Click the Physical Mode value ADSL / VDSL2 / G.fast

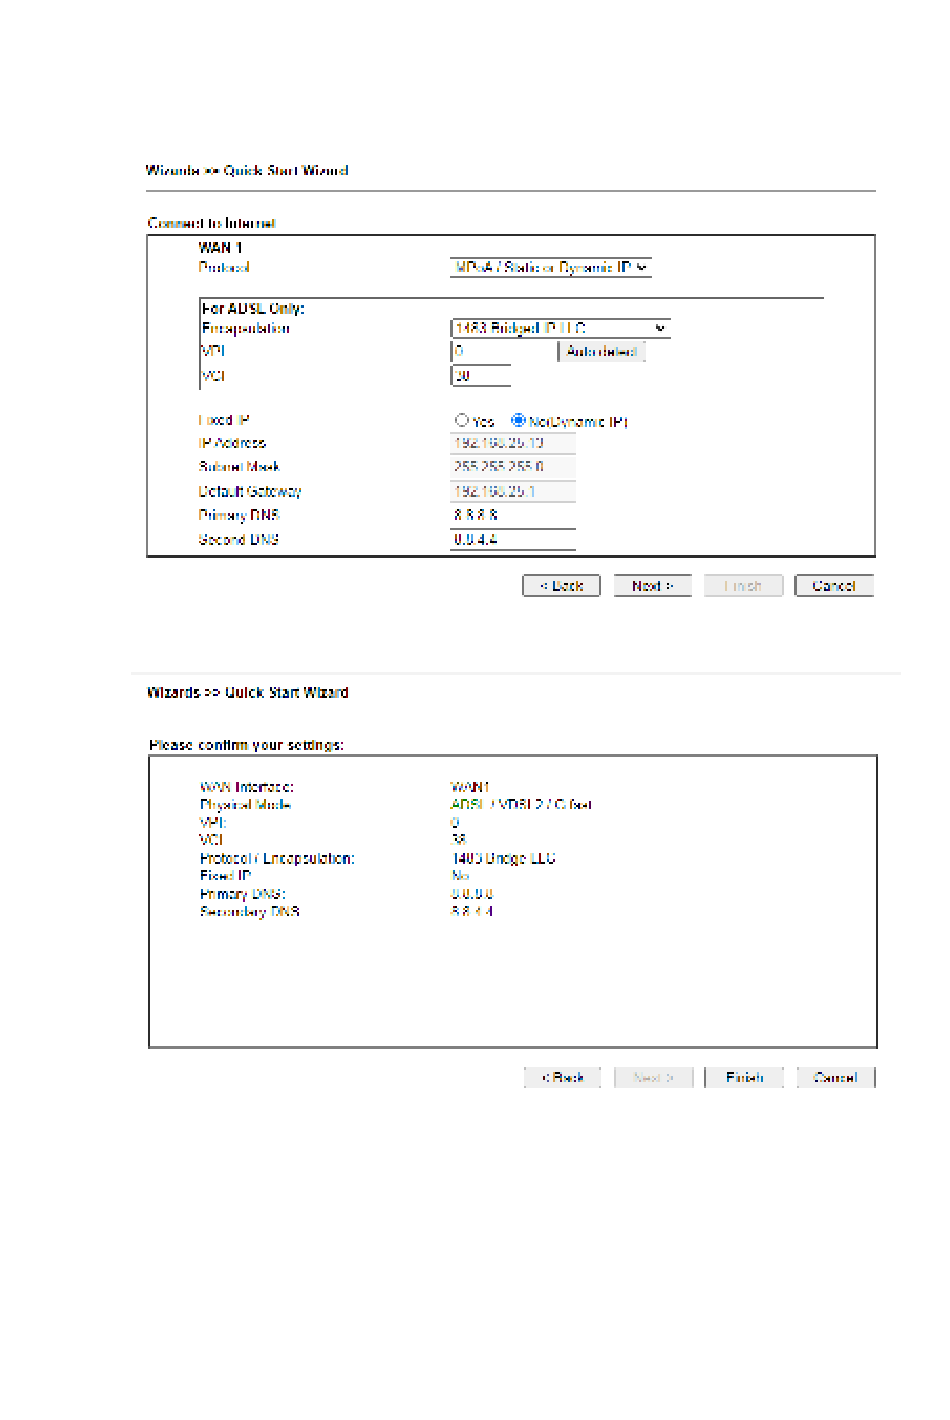(521, 804)
